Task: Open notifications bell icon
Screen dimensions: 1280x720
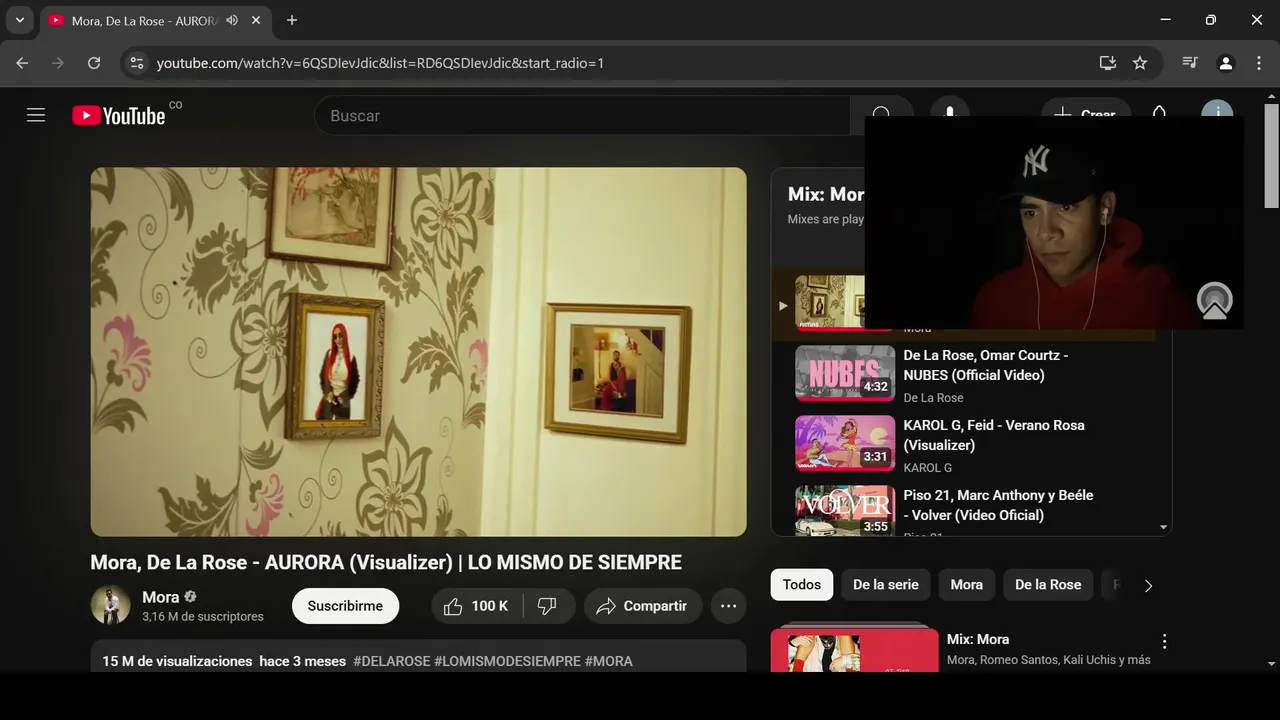Action: [x=1159, y=114]
